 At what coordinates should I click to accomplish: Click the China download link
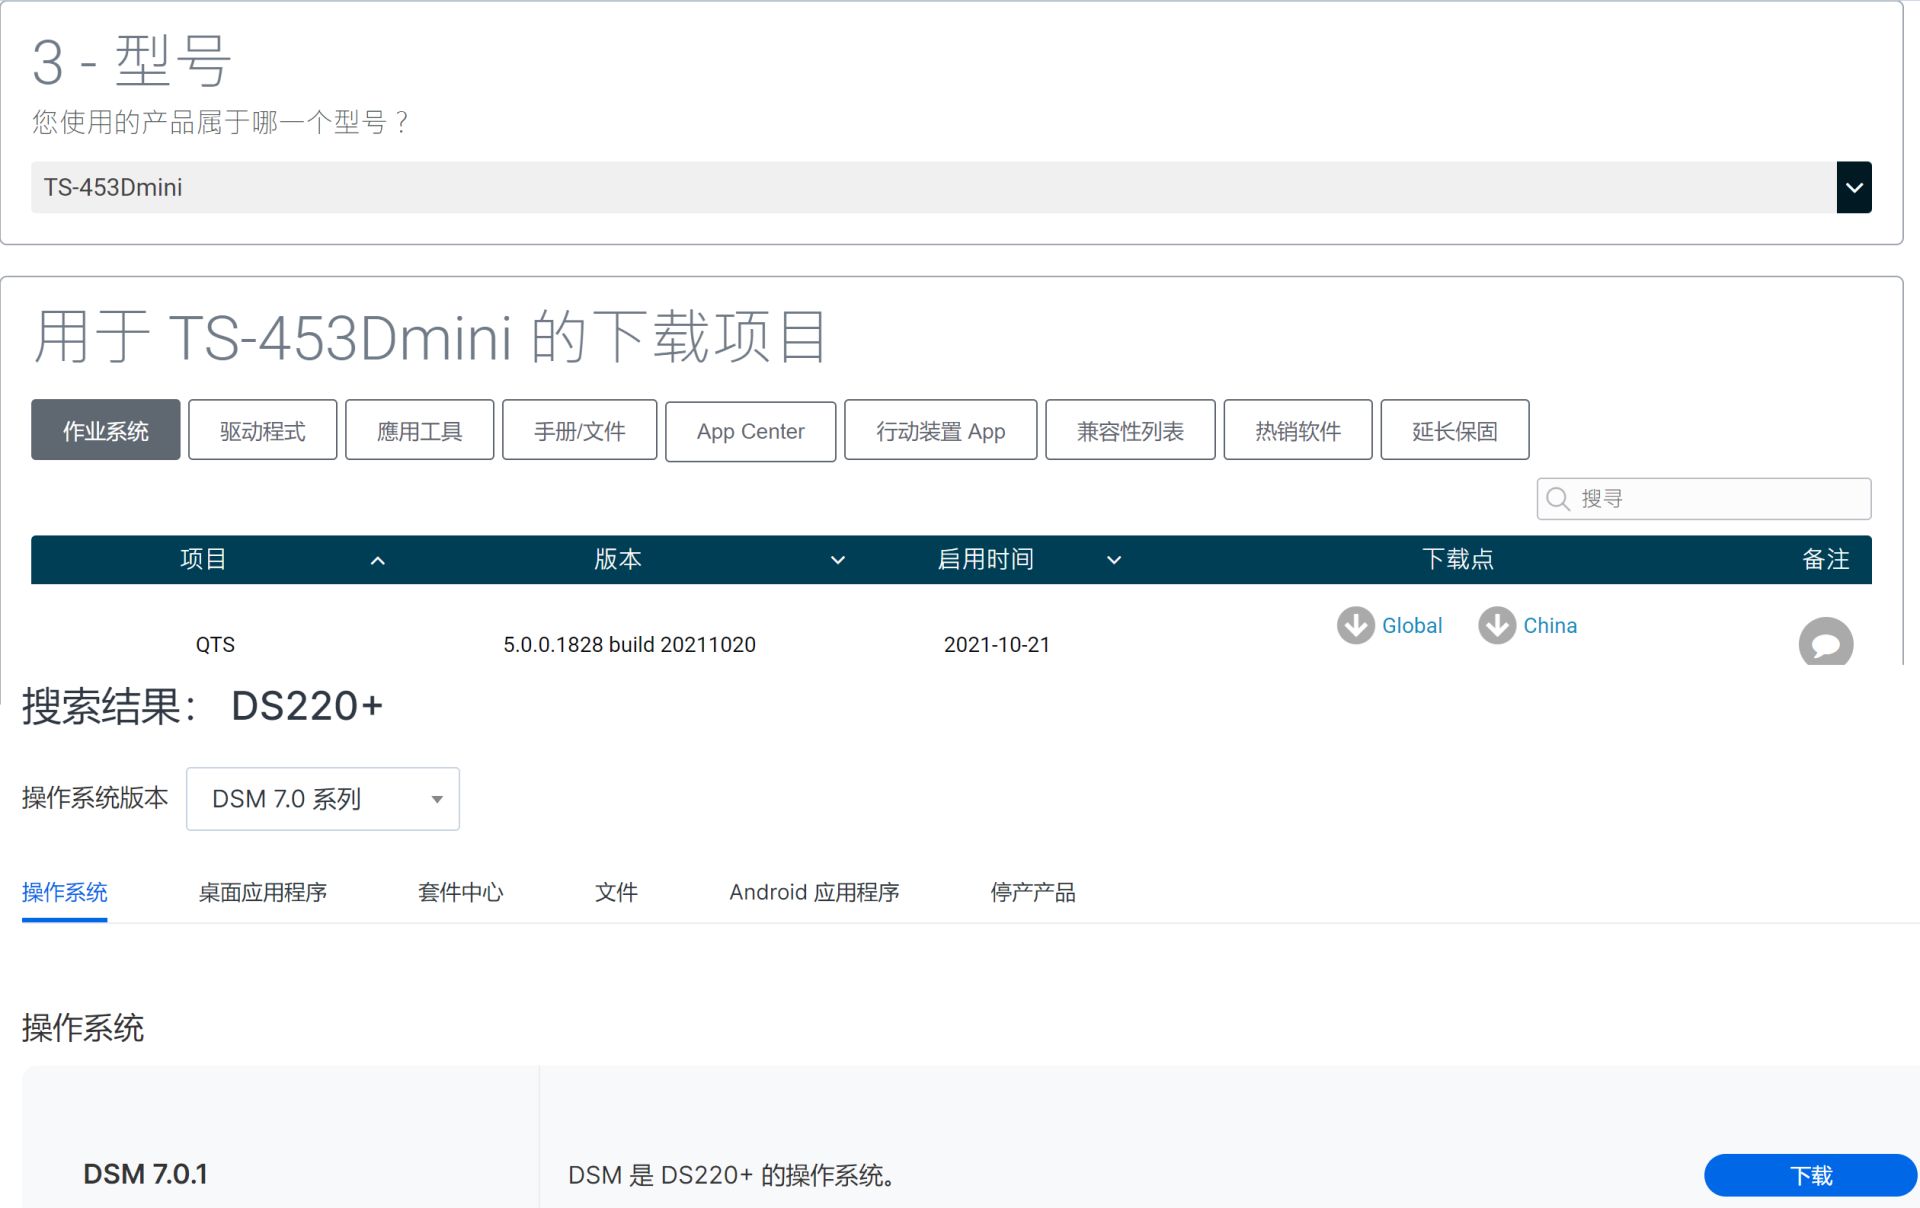1550,626
